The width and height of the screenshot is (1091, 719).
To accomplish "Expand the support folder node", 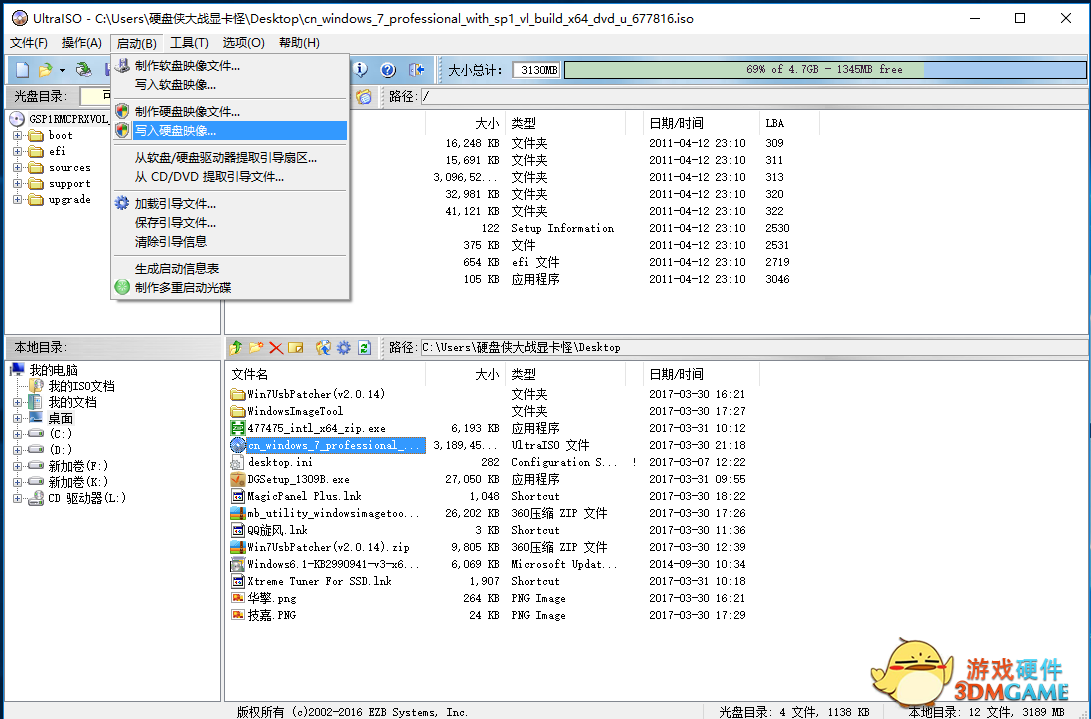I will pos(17,183).
